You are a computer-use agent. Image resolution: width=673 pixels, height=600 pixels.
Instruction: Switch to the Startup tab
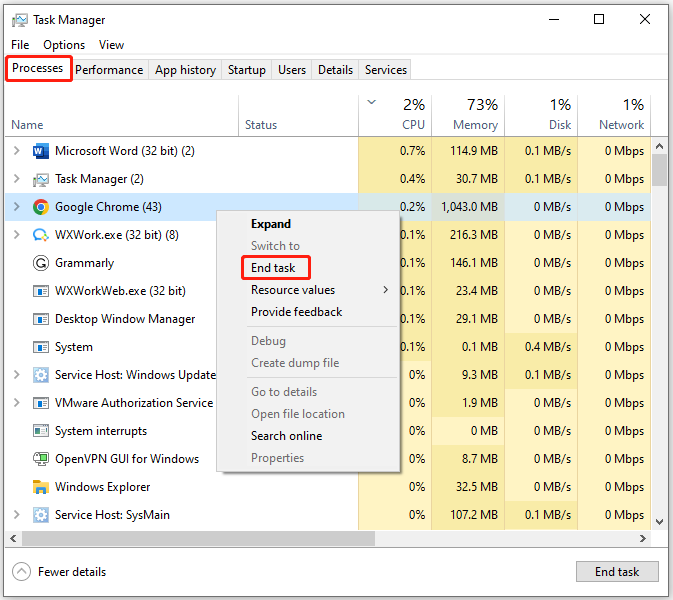247,70
